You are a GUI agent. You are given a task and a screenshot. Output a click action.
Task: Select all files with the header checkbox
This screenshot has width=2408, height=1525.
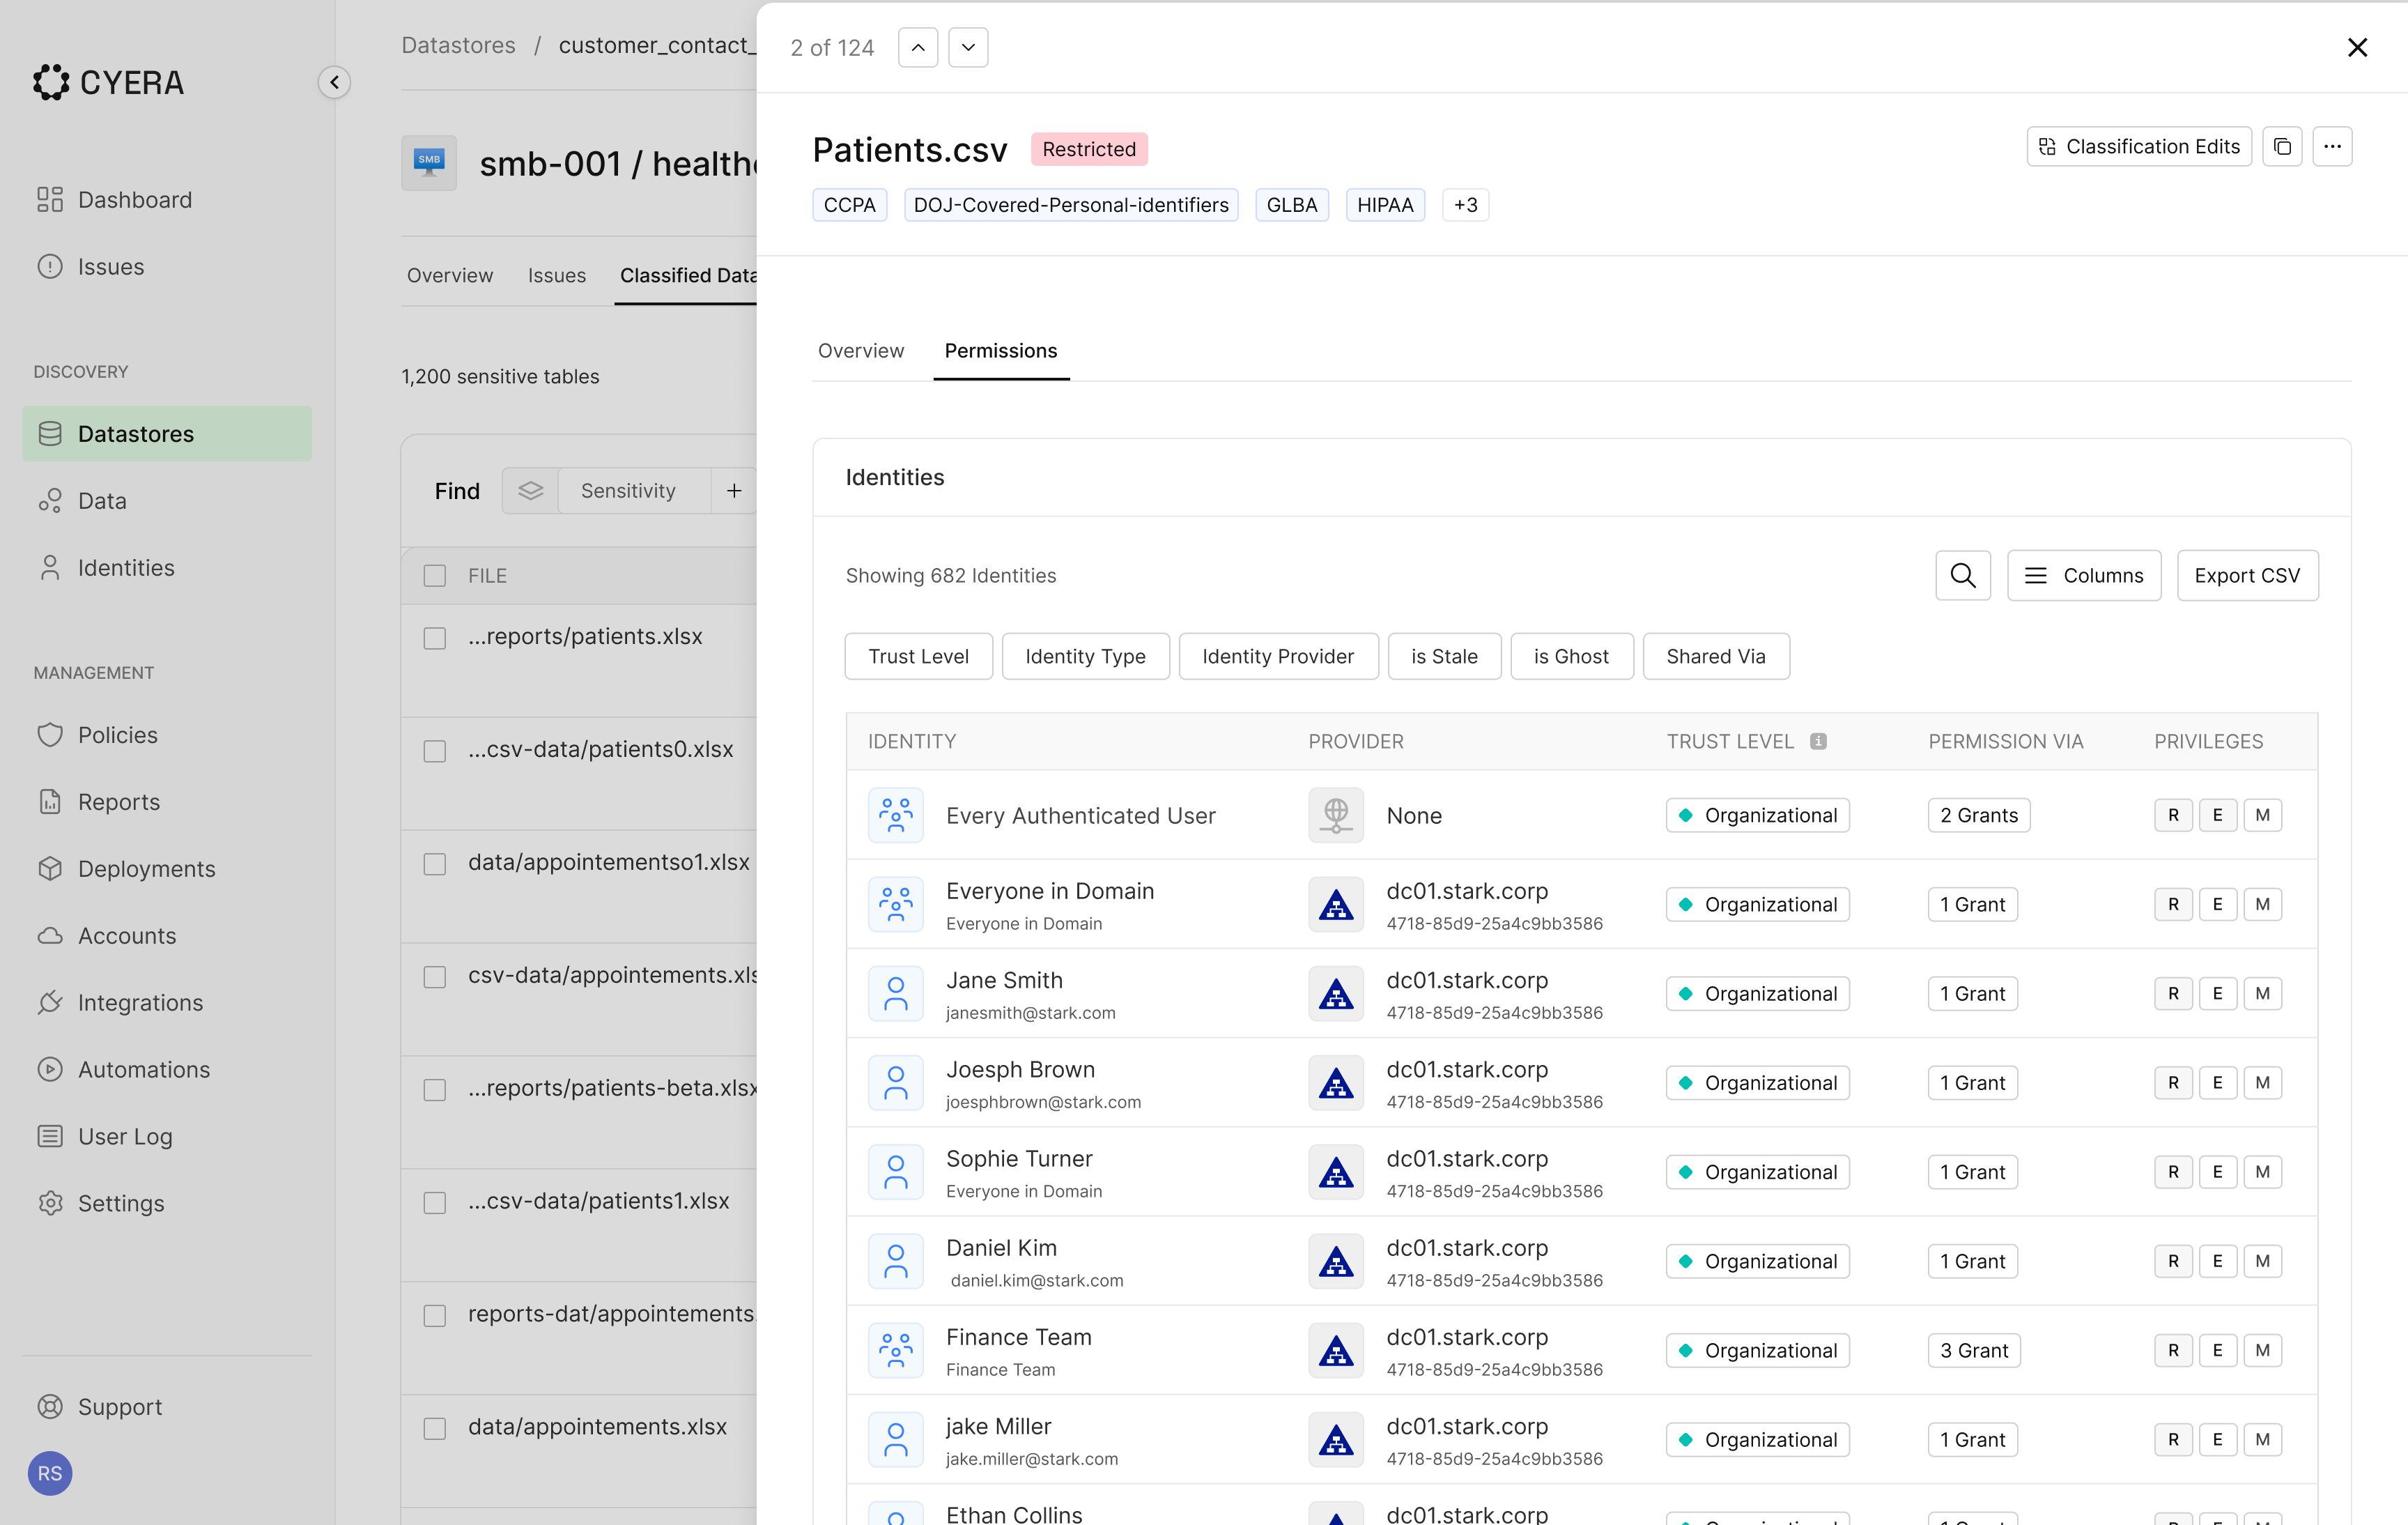coord(434,575)
